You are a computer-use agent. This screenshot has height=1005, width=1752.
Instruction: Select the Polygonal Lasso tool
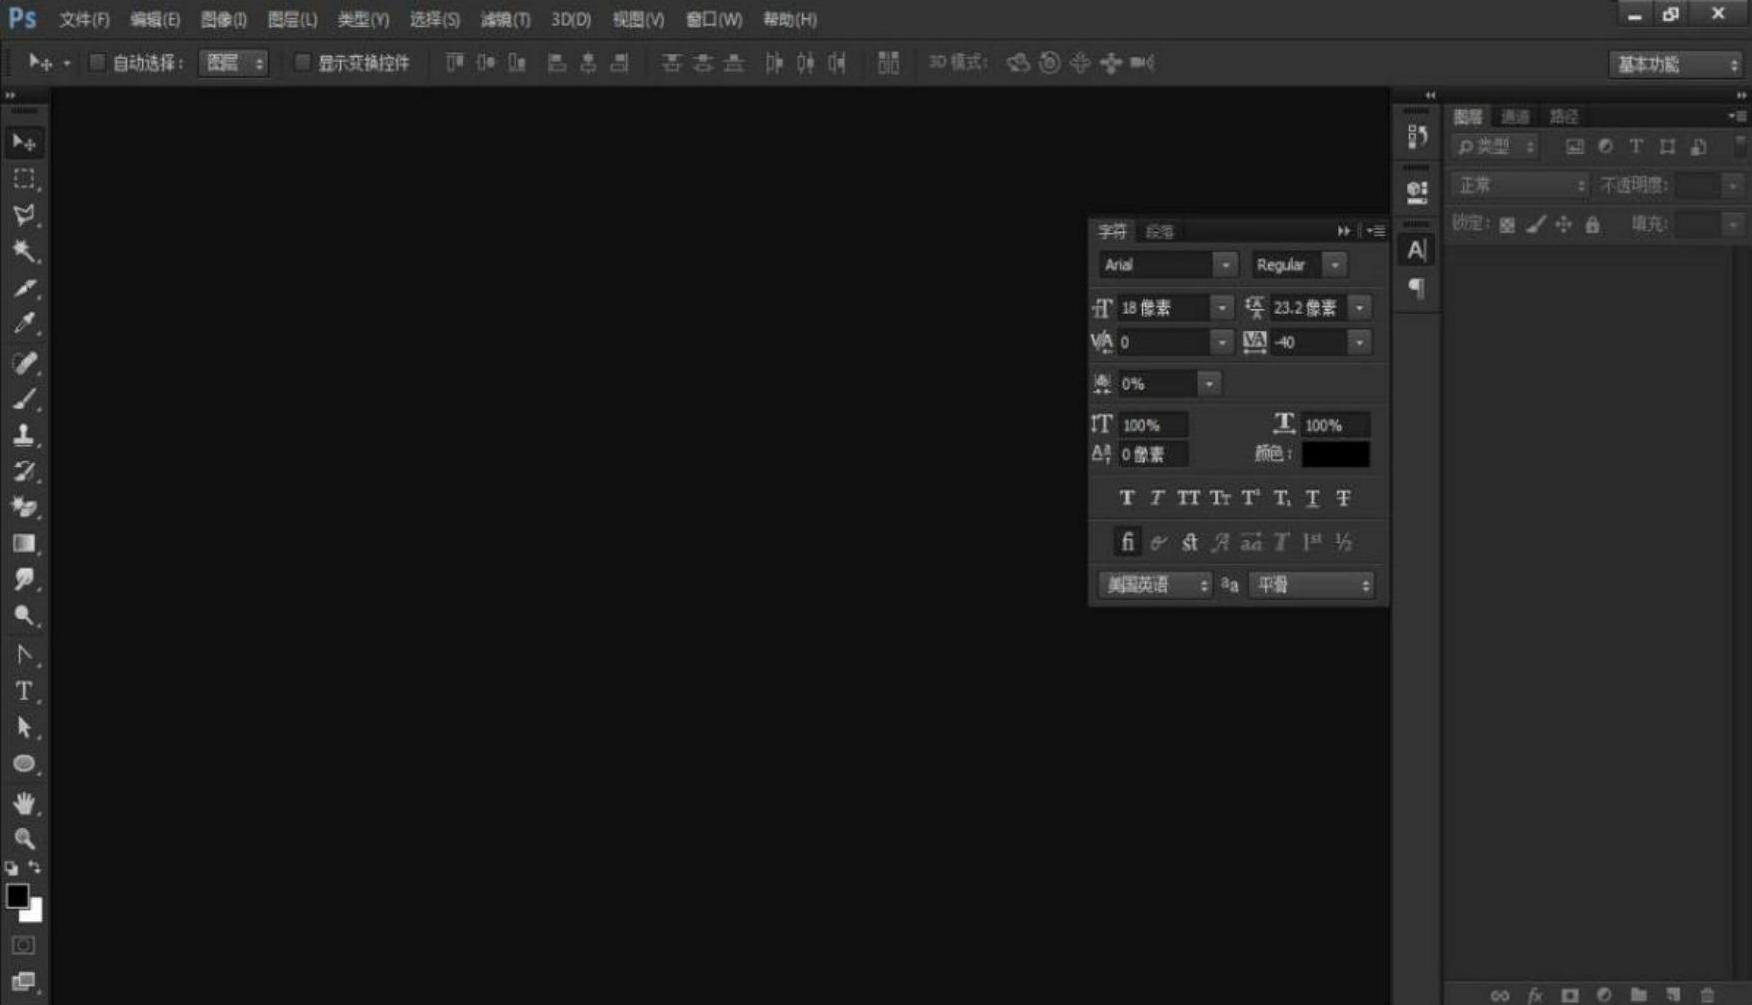tap(24, 215)
